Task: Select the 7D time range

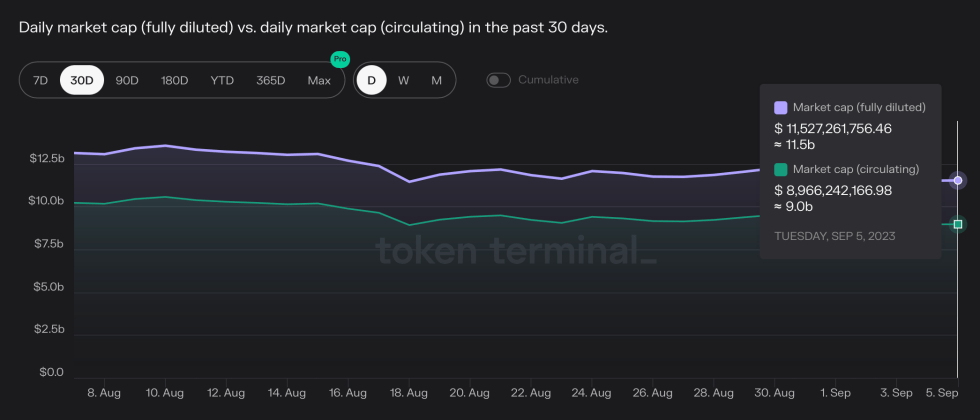Action: click(40, 80)
